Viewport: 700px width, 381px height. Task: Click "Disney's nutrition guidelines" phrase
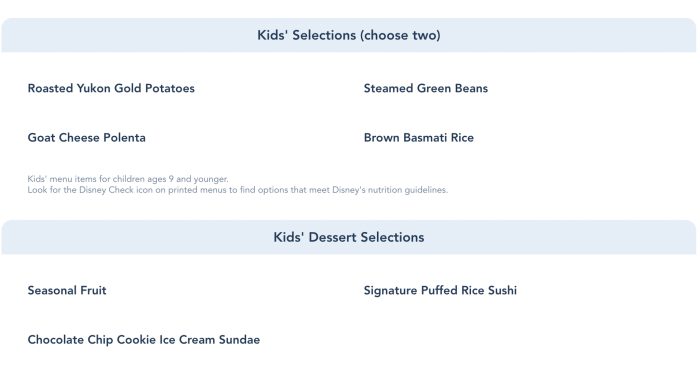tap(389, 190)
